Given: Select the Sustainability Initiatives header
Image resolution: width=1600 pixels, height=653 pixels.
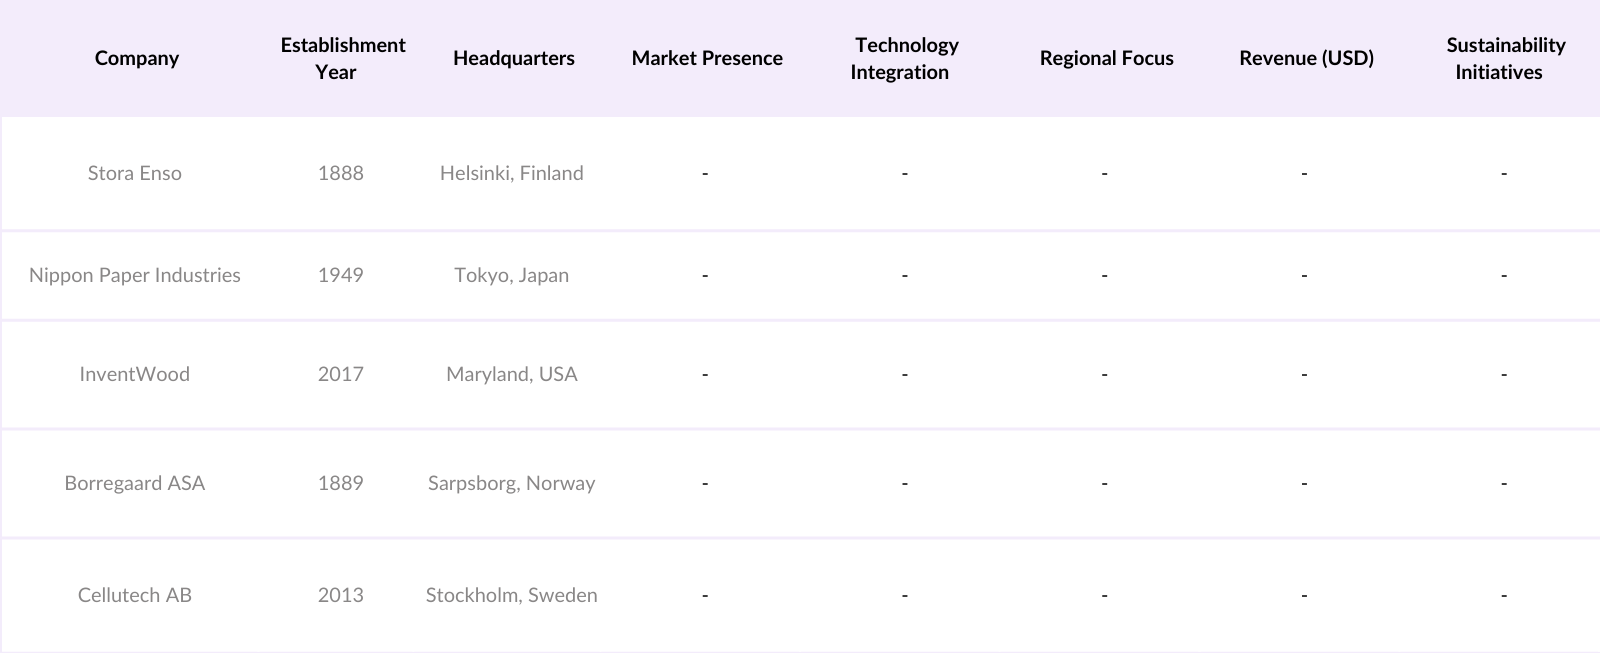Looking at the screenshot, I should click(1504, 58).
